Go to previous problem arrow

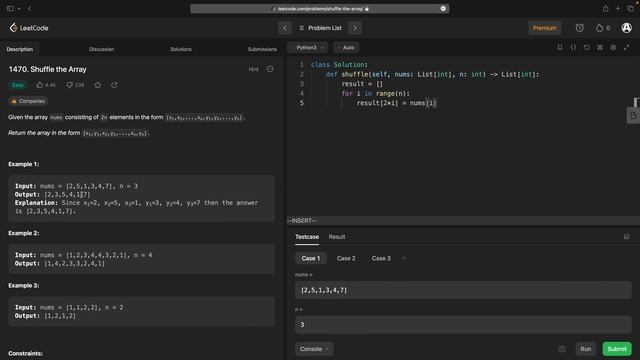285,28
